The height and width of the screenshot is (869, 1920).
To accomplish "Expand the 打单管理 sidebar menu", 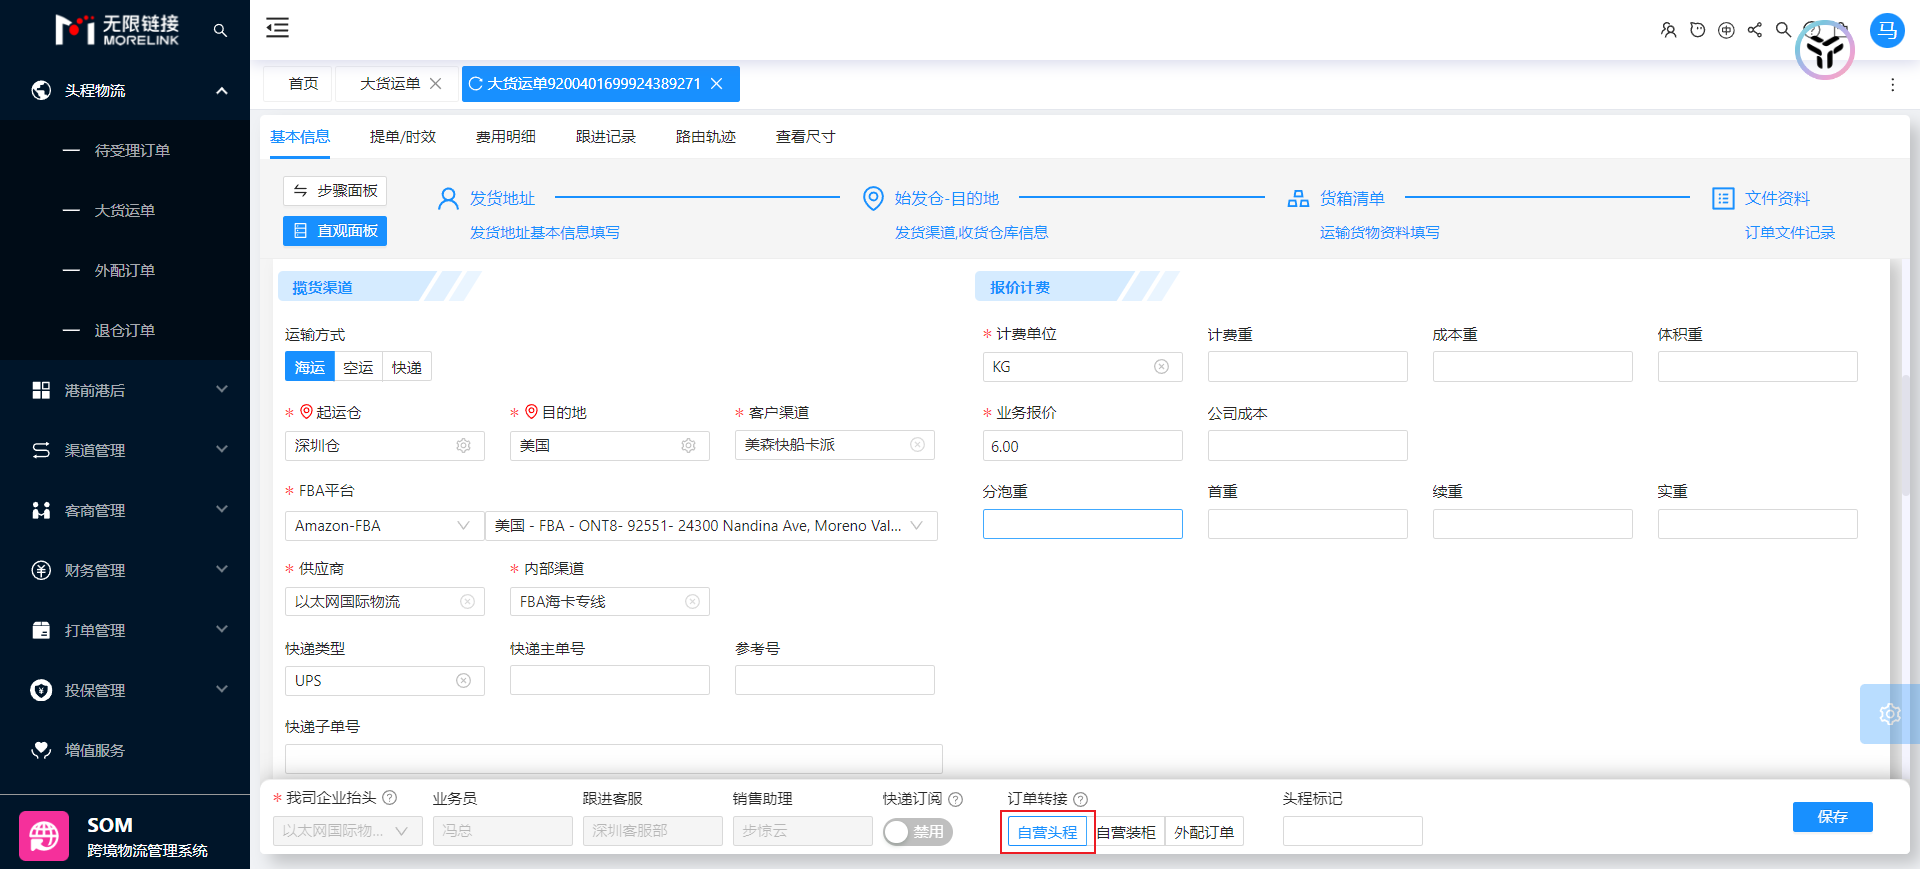I will pos(125,630).
